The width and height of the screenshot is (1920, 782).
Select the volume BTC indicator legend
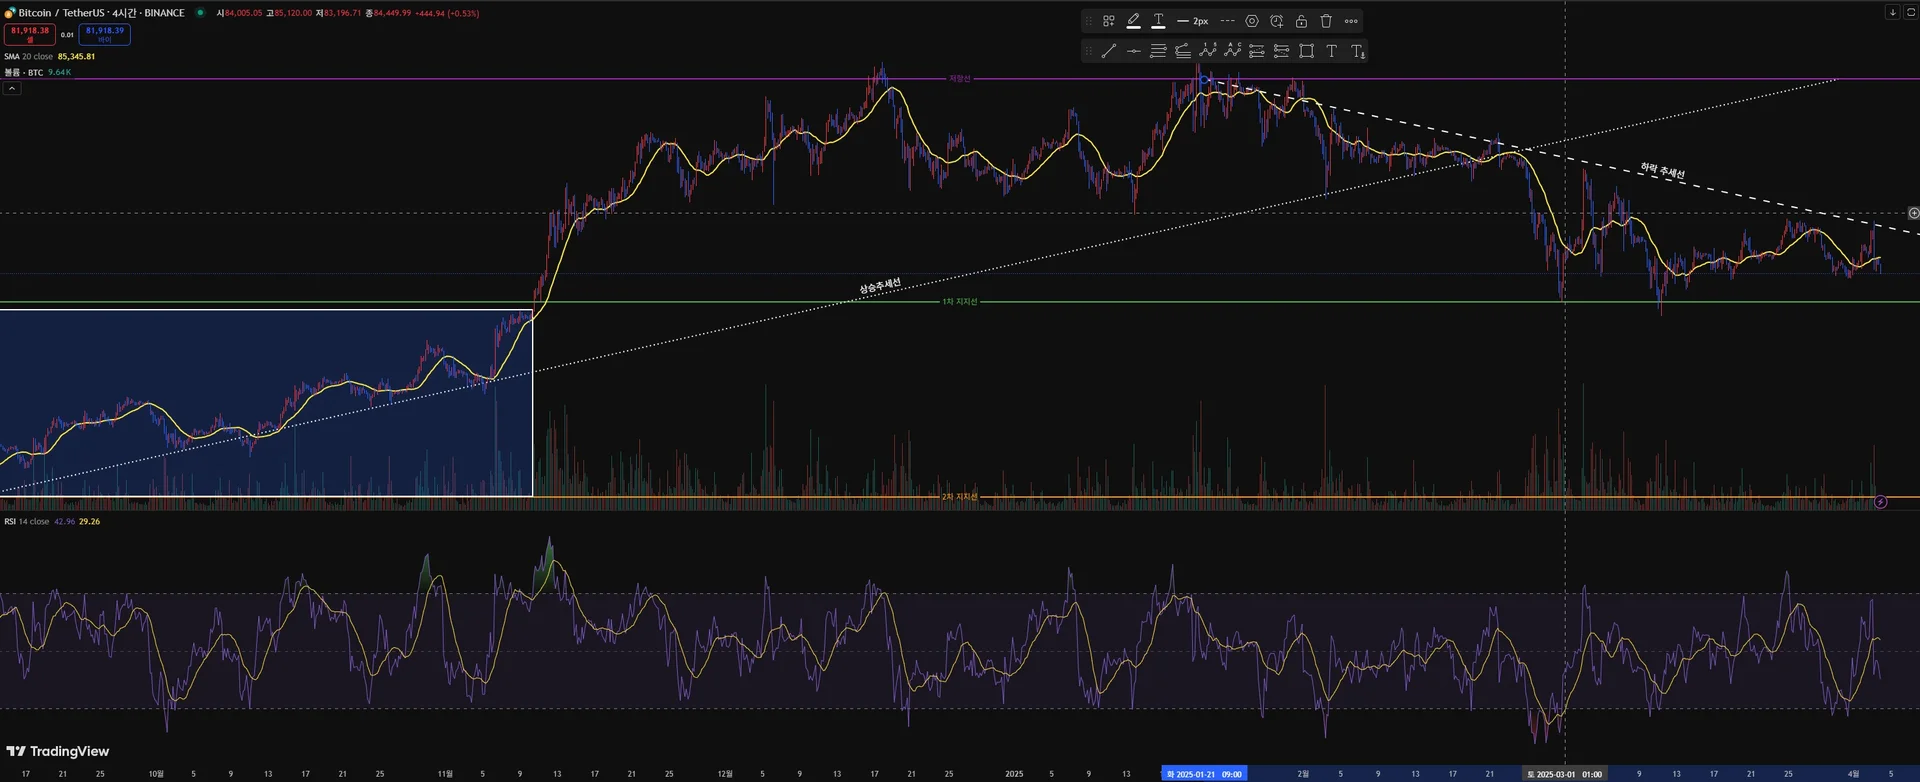pos(23,72)
